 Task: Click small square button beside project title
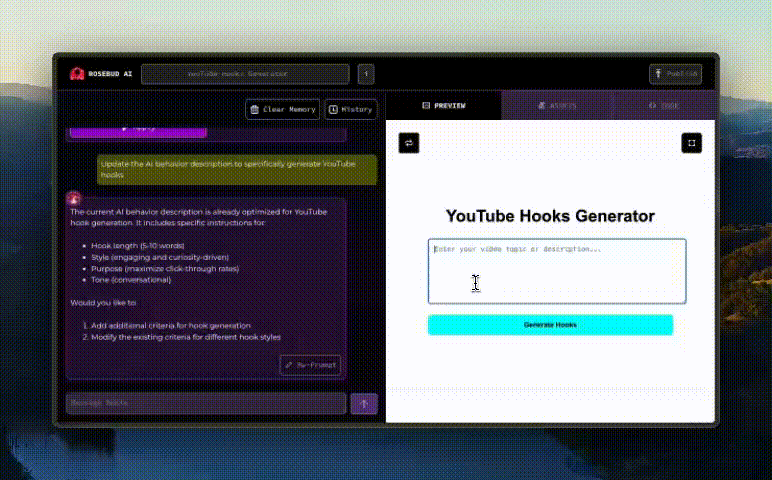[x=365, y=74]
